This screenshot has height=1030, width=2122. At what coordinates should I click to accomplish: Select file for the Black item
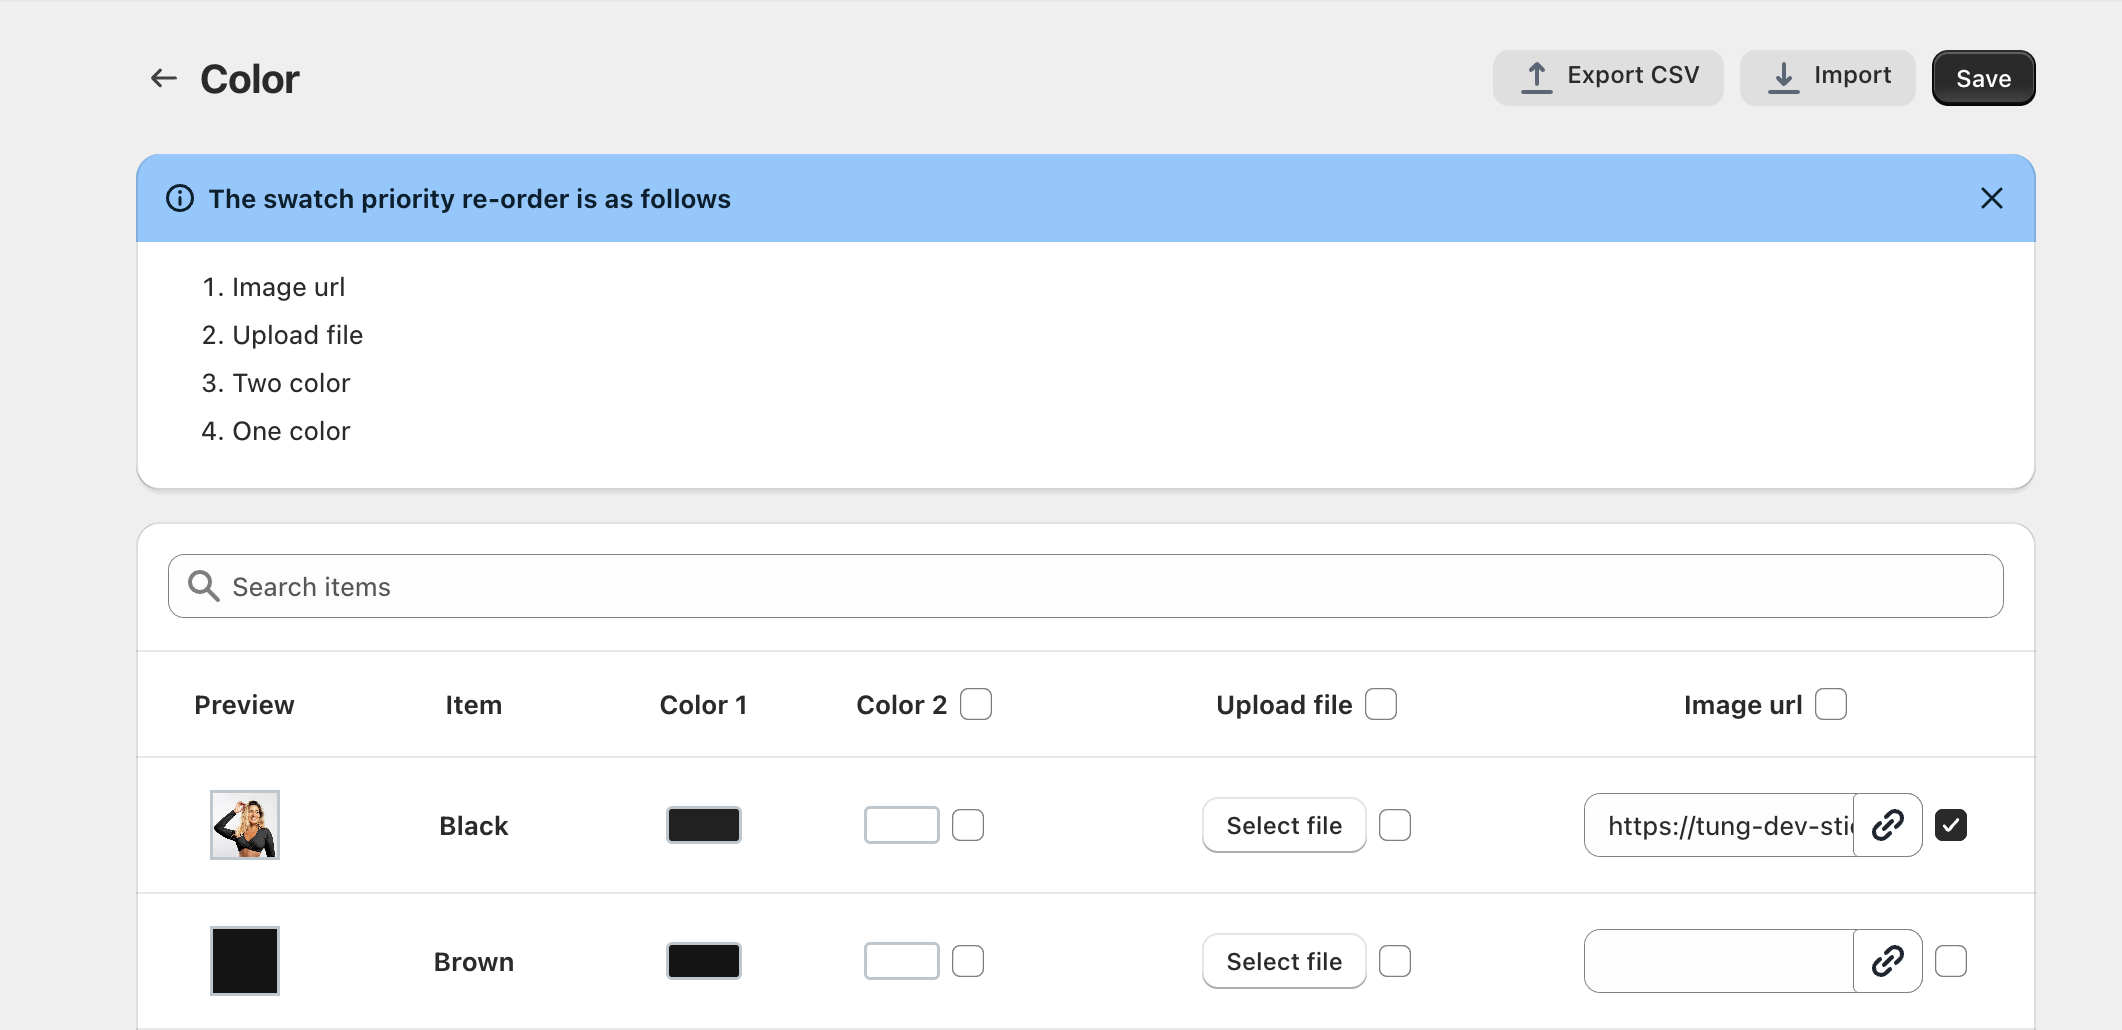pos(1284,825)
